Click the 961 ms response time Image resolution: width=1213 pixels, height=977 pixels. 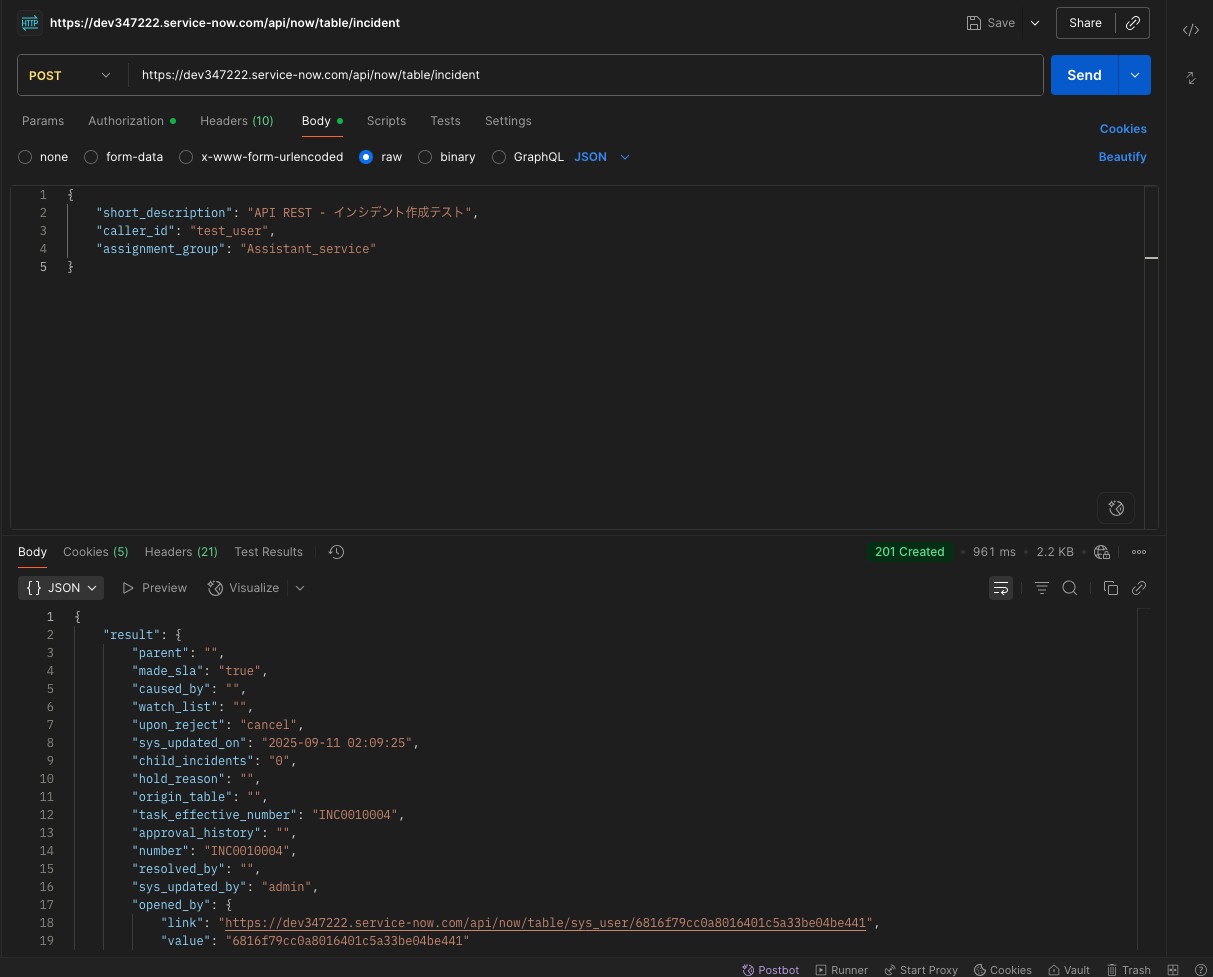(993, 552)
